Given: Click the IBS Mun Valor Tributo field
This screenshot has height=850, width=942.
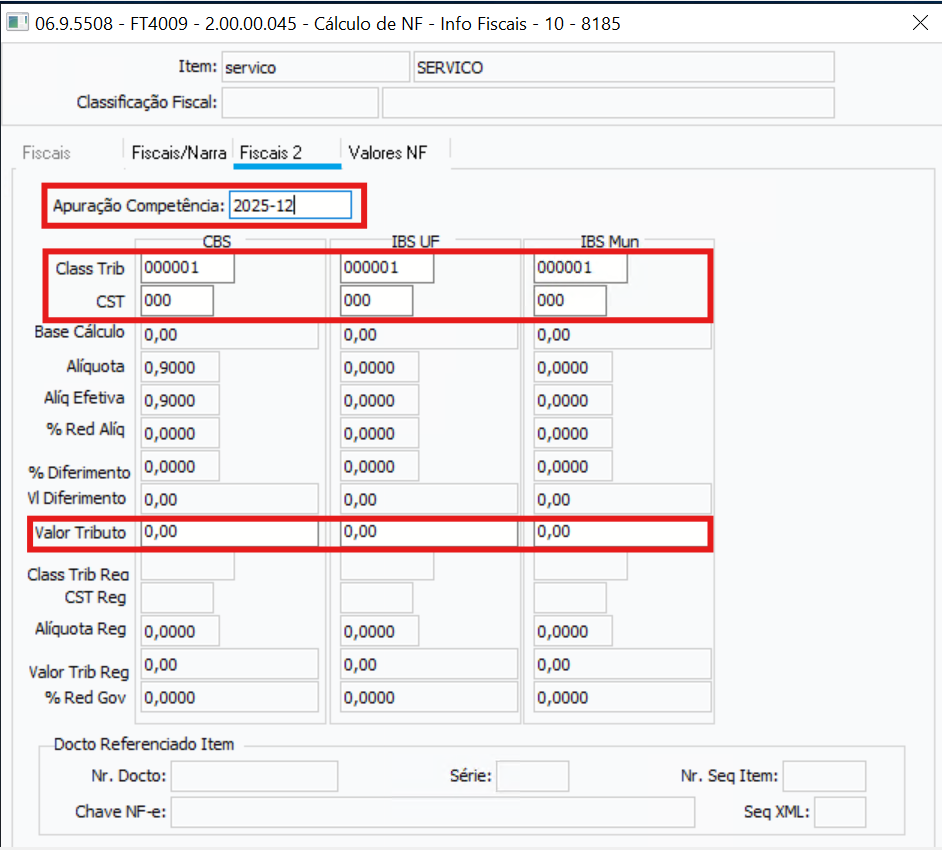Looking at the screenshot, I should [622, 533].
